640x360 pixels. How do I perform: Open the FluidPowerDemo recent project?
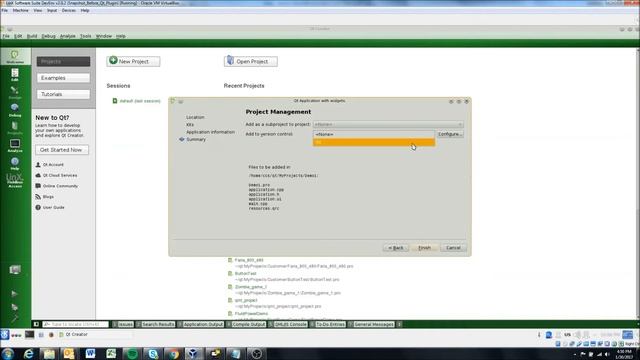(x=251, y=313)
